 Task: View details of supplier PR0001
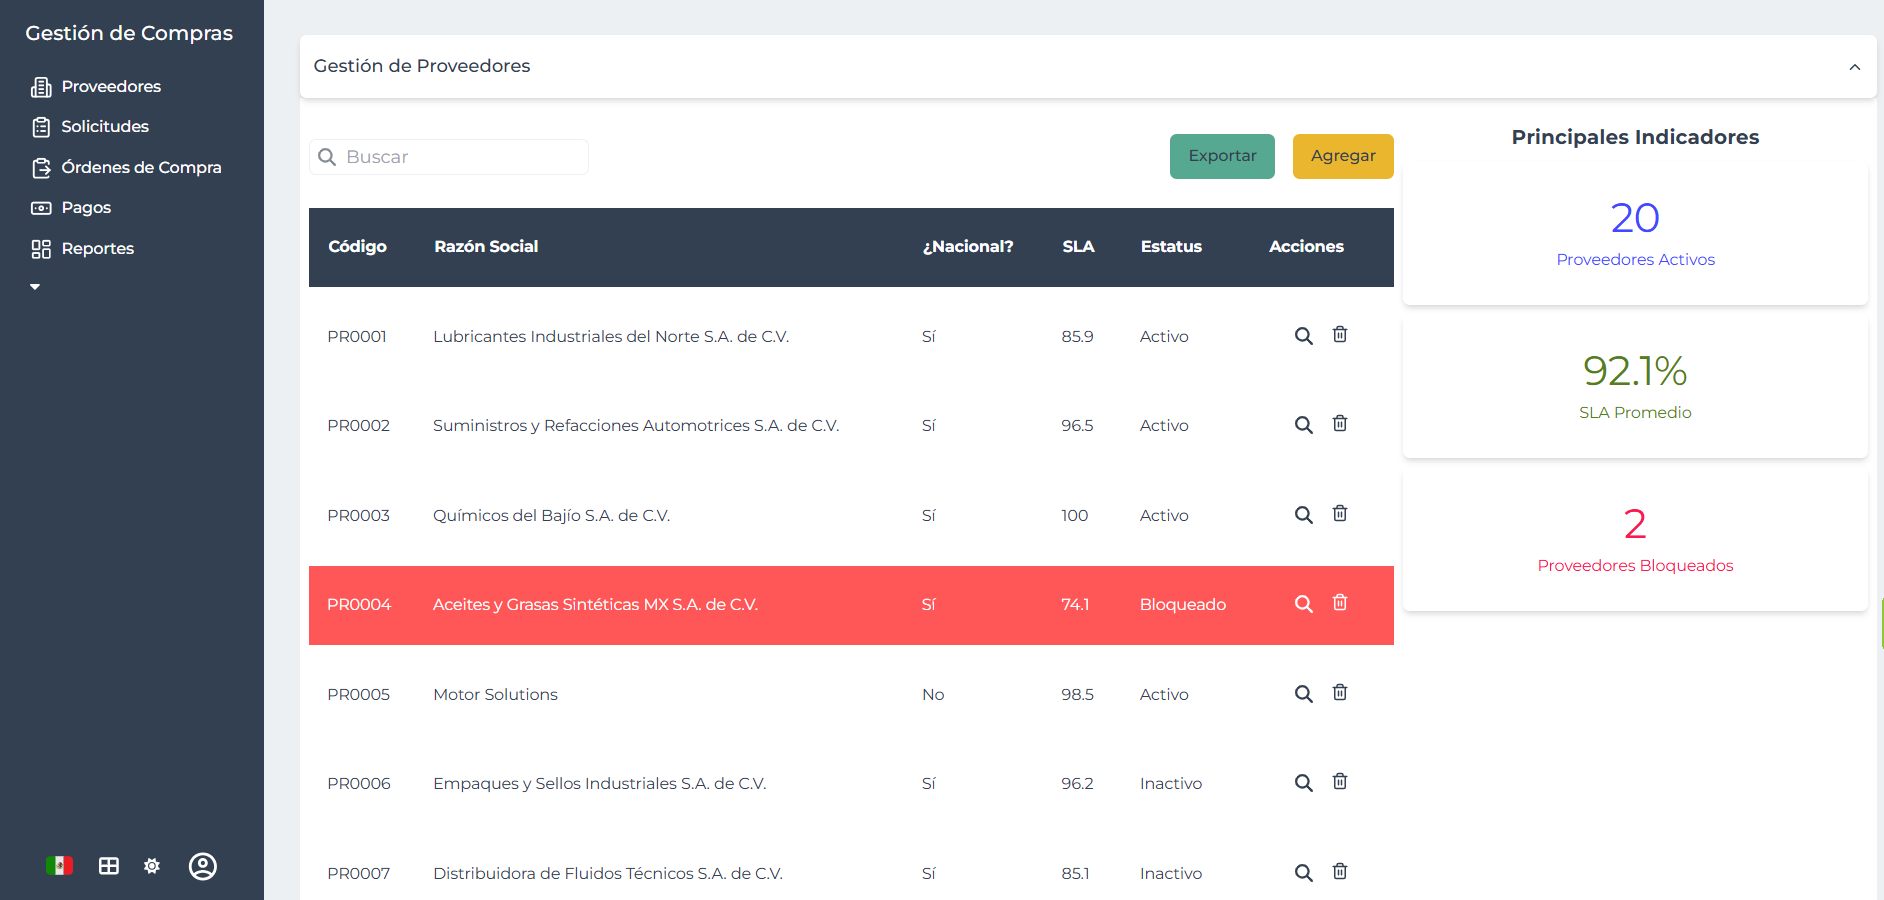[x=1303, y=336]
